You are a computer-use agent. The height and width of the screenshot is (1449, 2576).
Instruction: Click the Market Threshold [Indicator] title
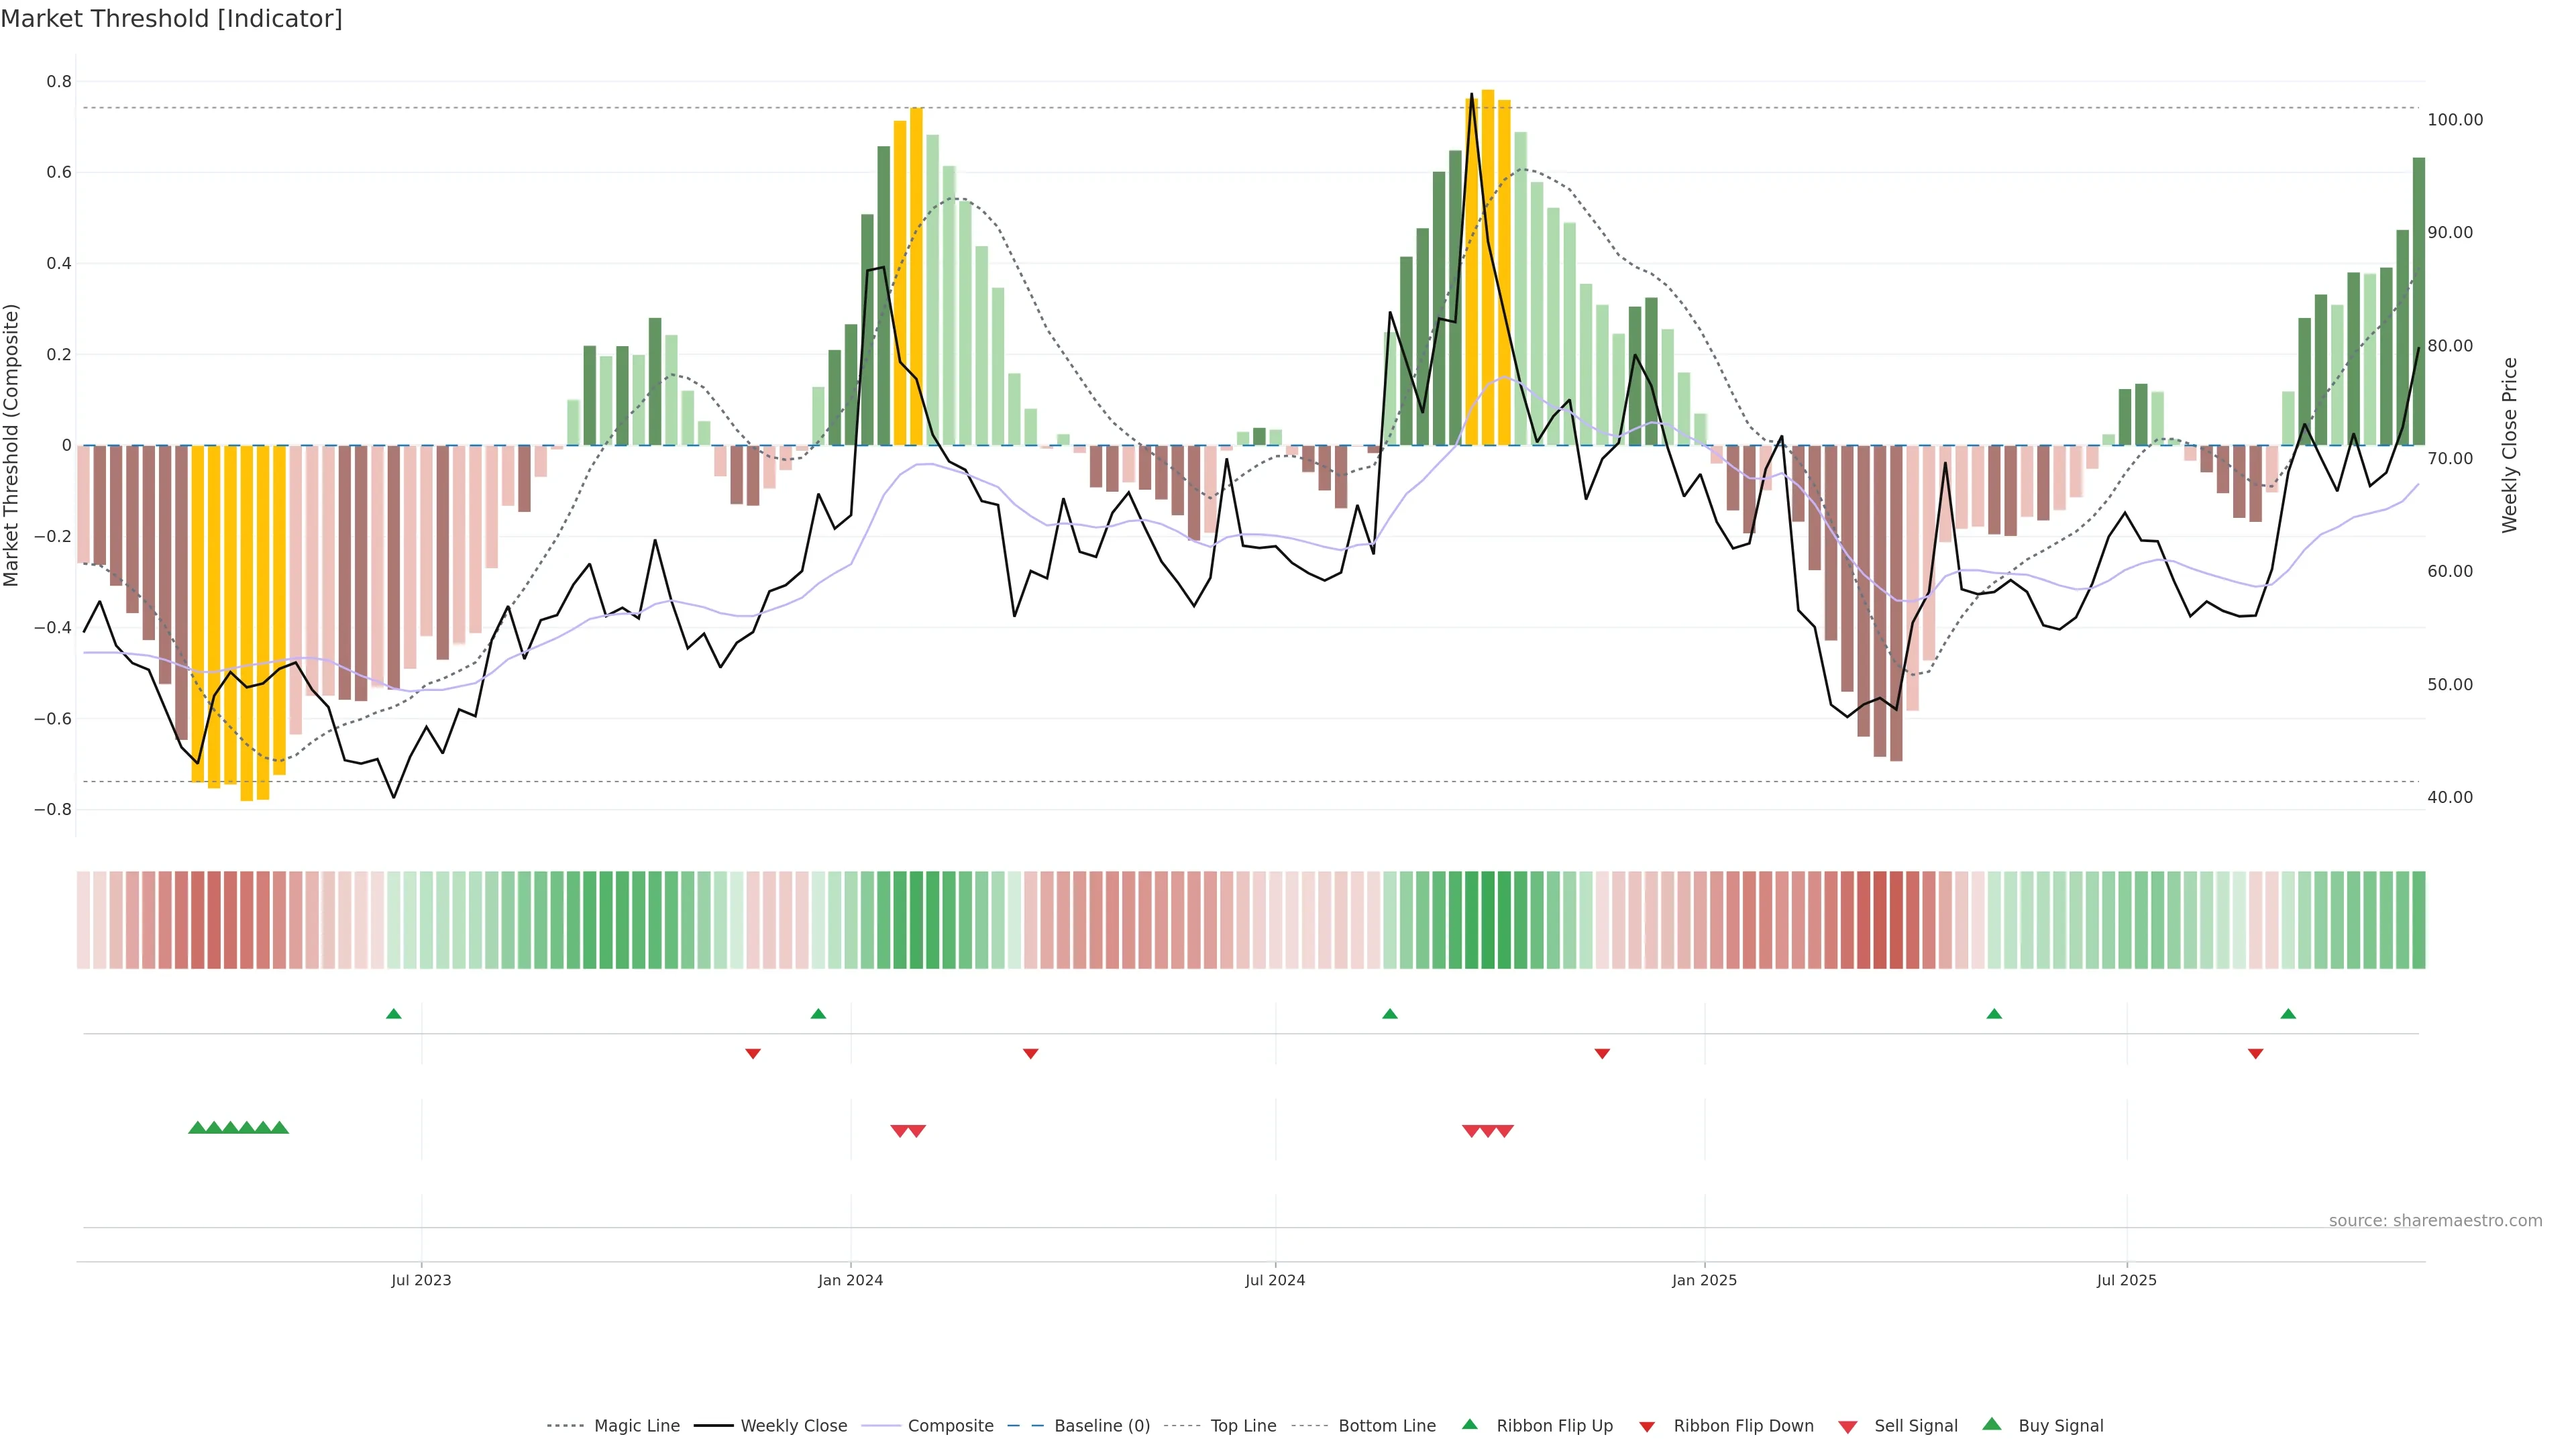(171, 19)
